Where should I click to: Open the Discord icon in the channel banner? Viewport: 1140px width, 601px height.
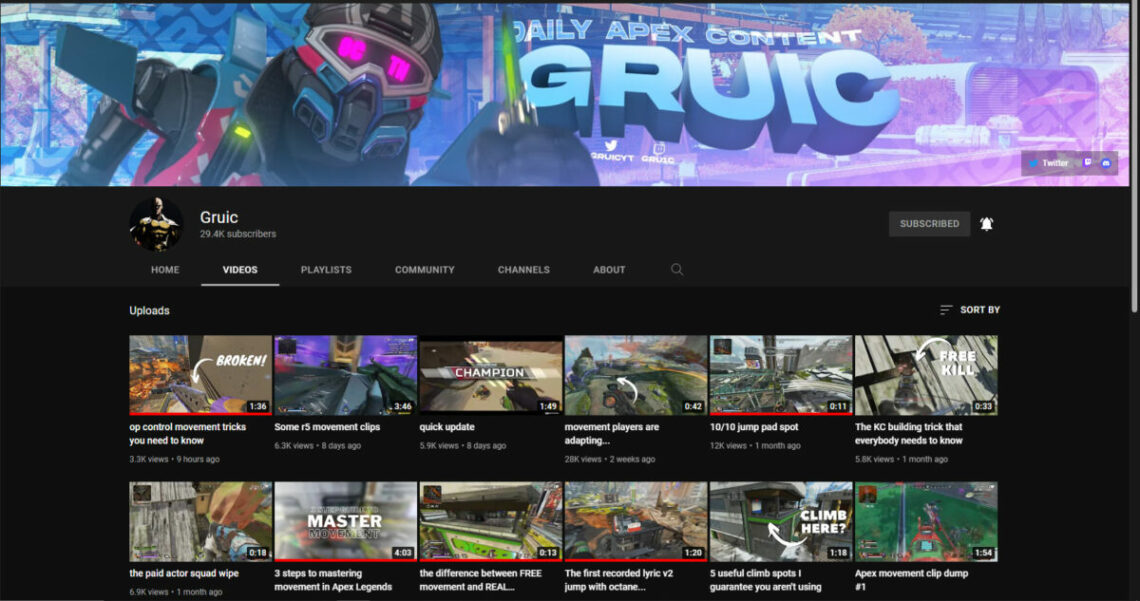click(1106, 162)
